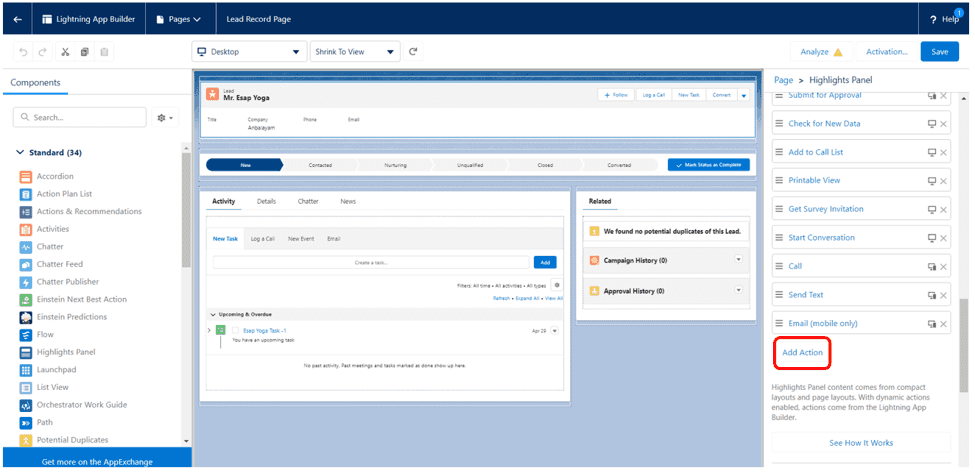Open the Approval History dropdown arrow

(739, 290)
